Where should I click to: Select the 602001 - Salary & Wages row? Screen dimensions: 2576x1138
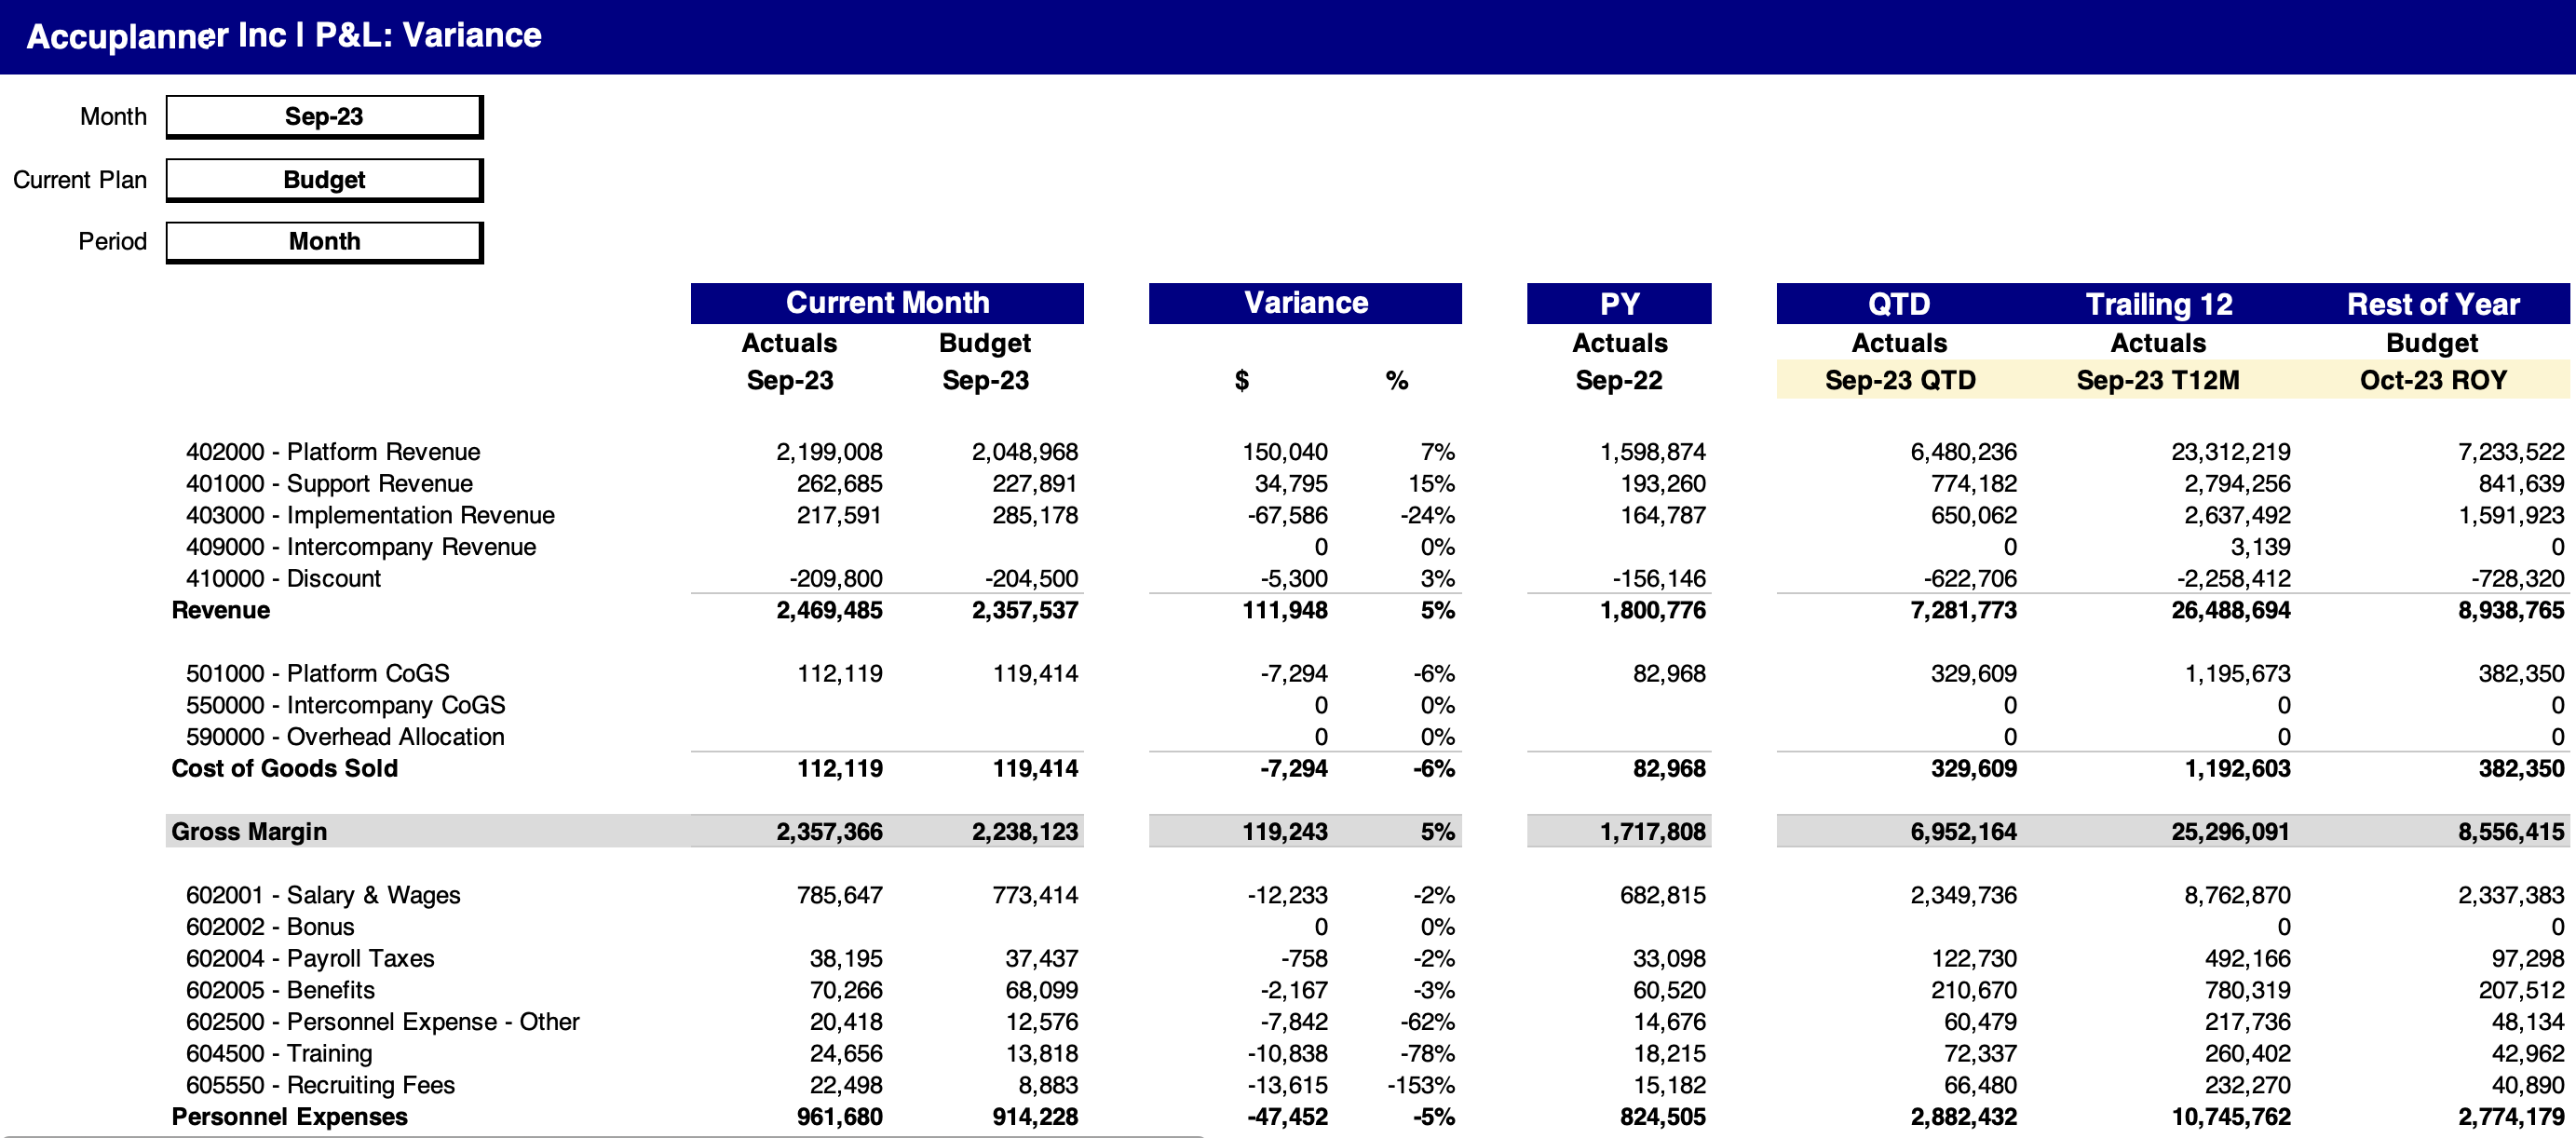(x=323, y=896)
